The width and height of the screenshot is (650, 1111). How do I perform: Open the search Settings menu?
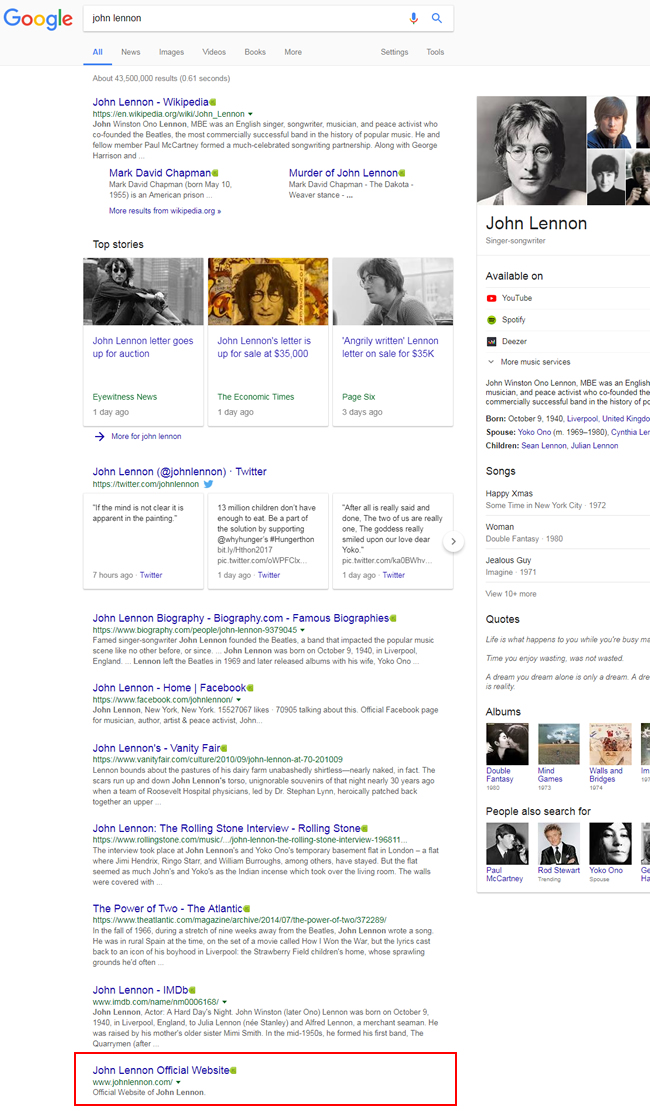point(394,52)
